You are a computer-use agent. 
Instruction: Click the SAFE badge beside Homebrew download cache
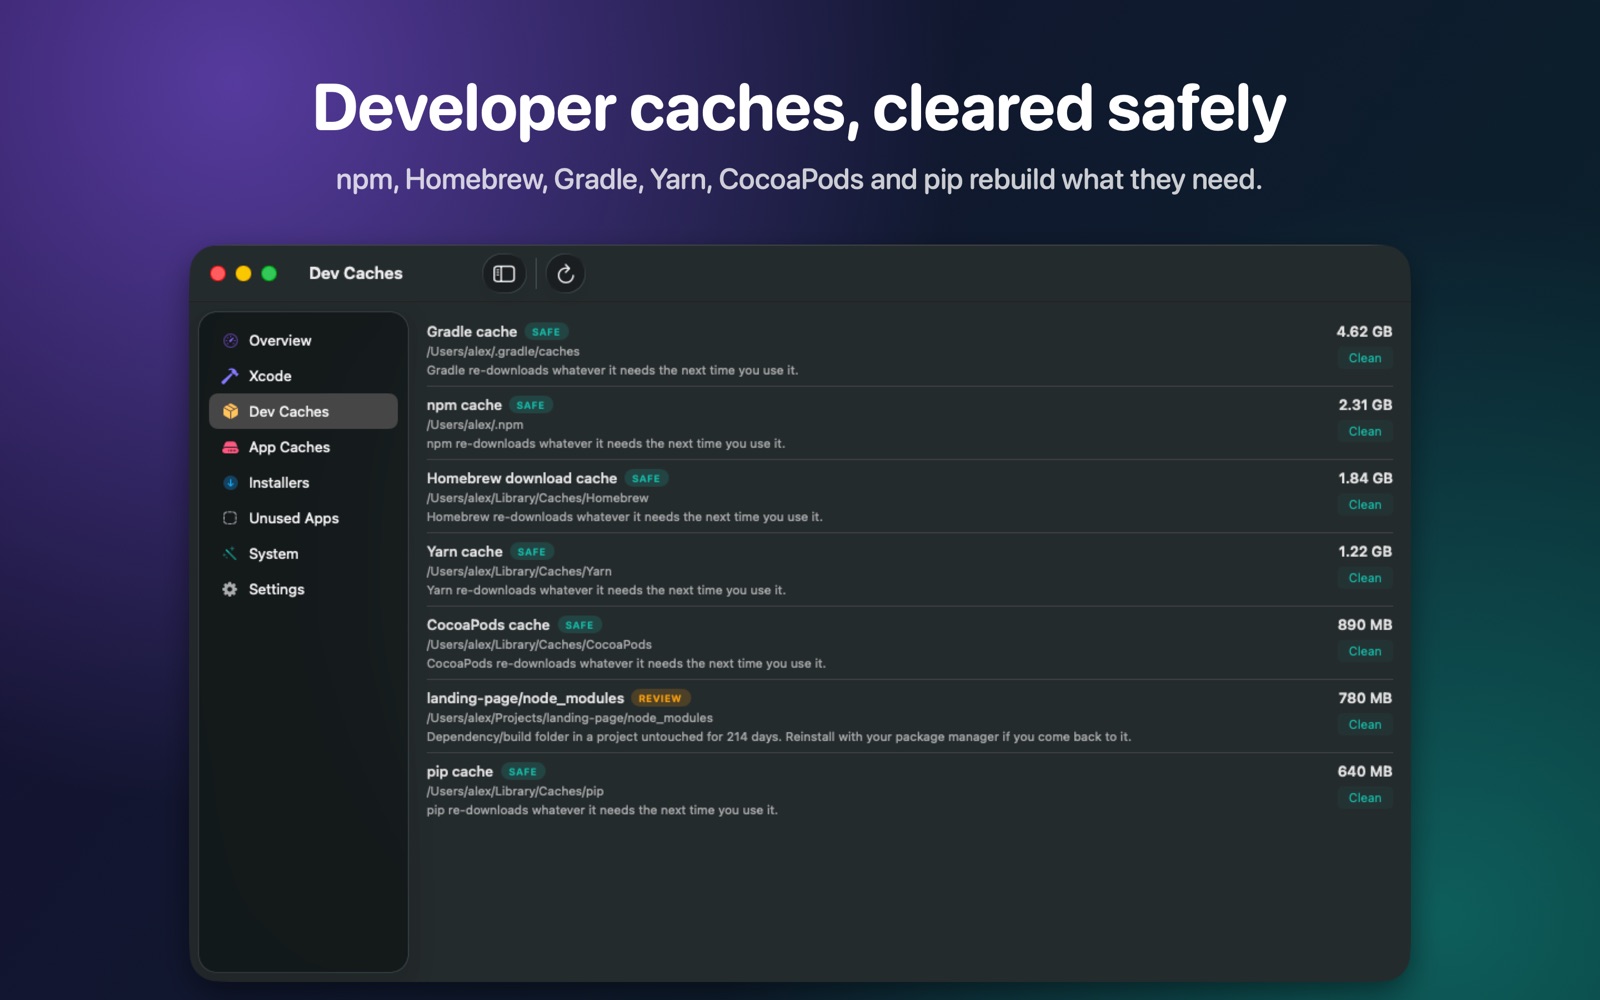(646, 479)
